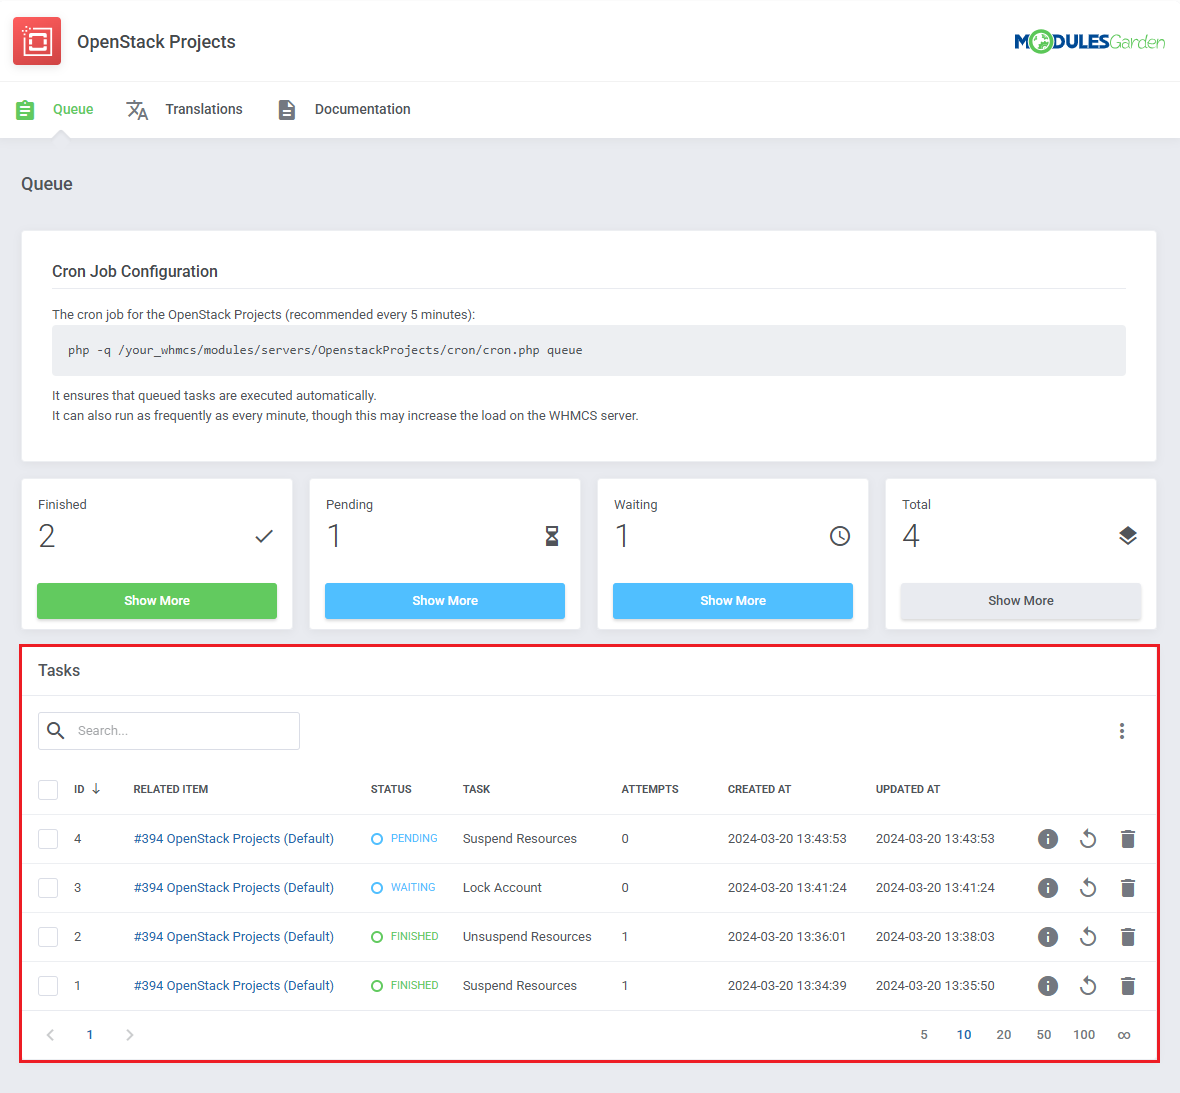Click the Total layers icon
This screenshot has width=1180, height=1093.
coord(1127,536)
